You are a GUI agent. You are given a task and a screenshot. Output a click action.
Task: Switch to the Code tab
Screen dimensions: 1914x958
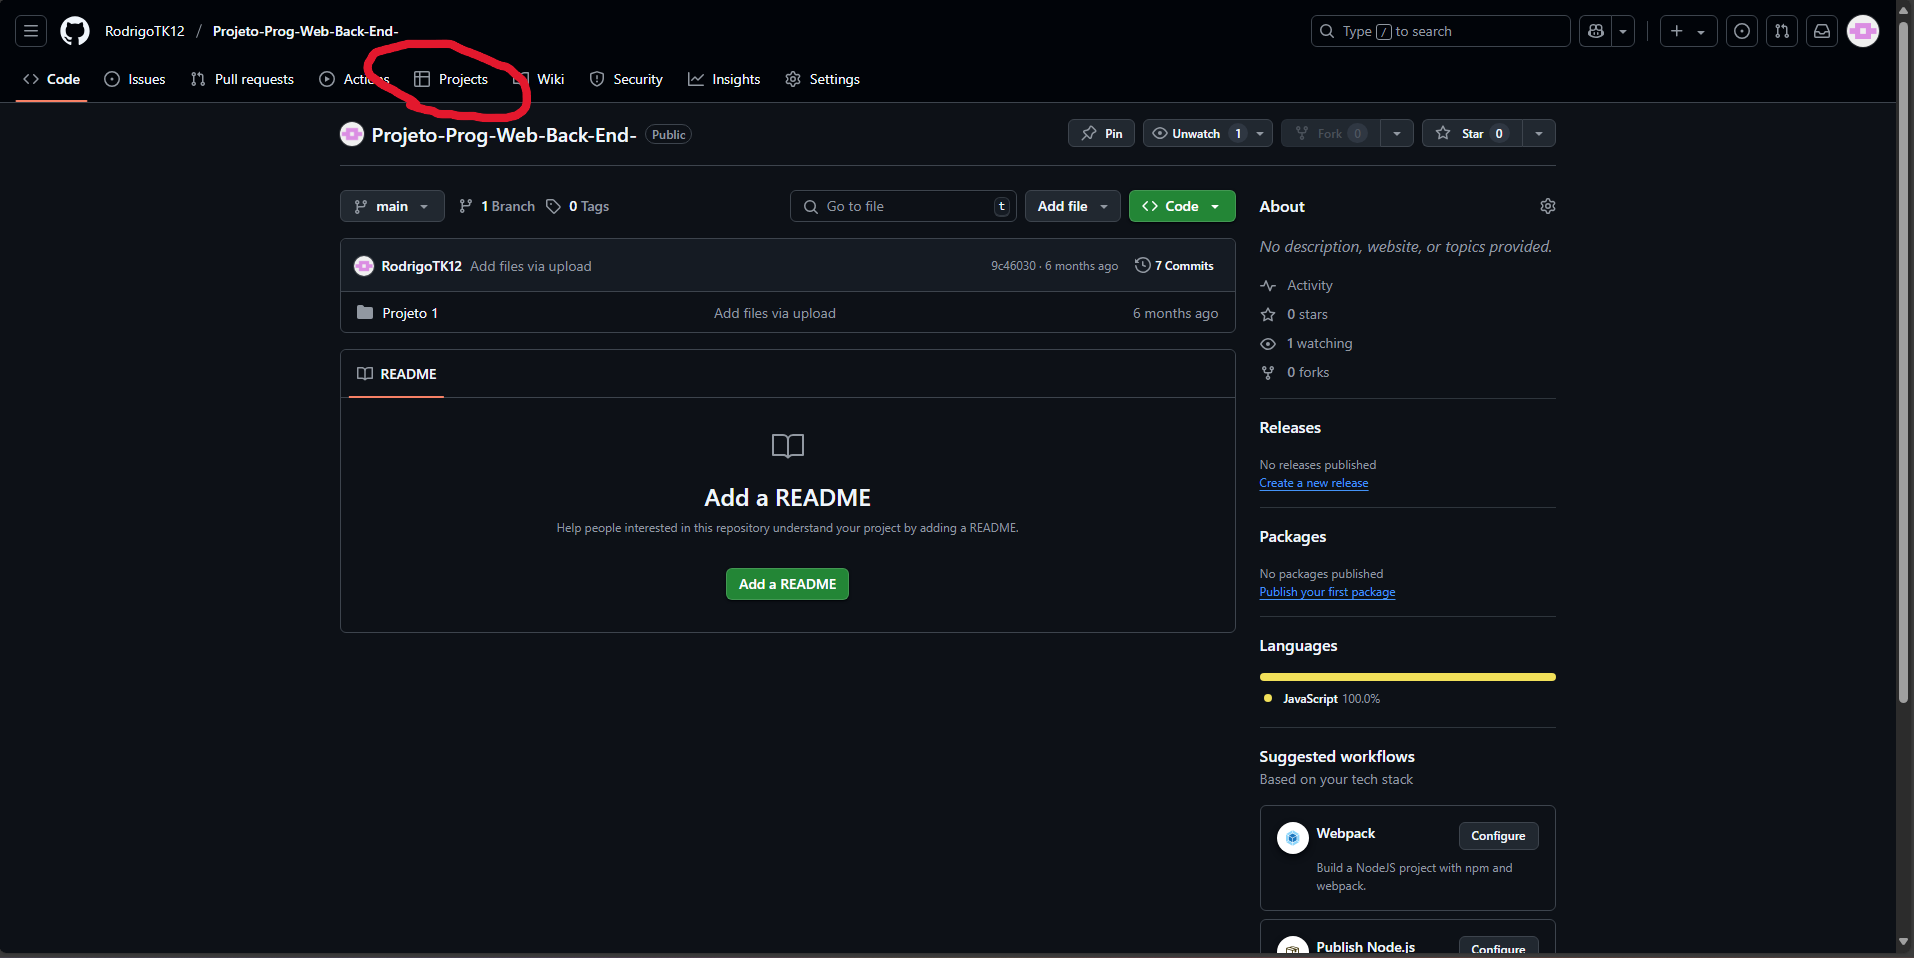pyautogui.click(x=52, y=79)
